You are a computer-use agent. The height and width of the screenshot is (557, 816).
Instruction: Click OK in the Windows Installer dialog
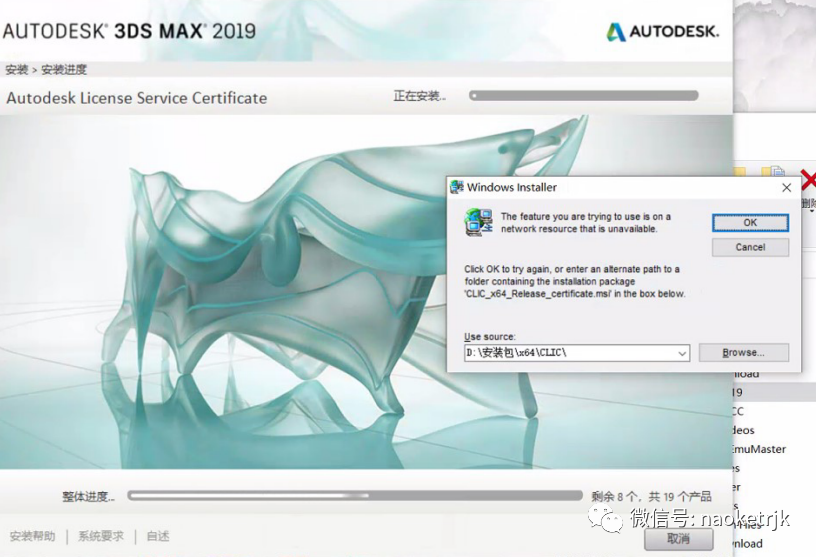(750, 223)
